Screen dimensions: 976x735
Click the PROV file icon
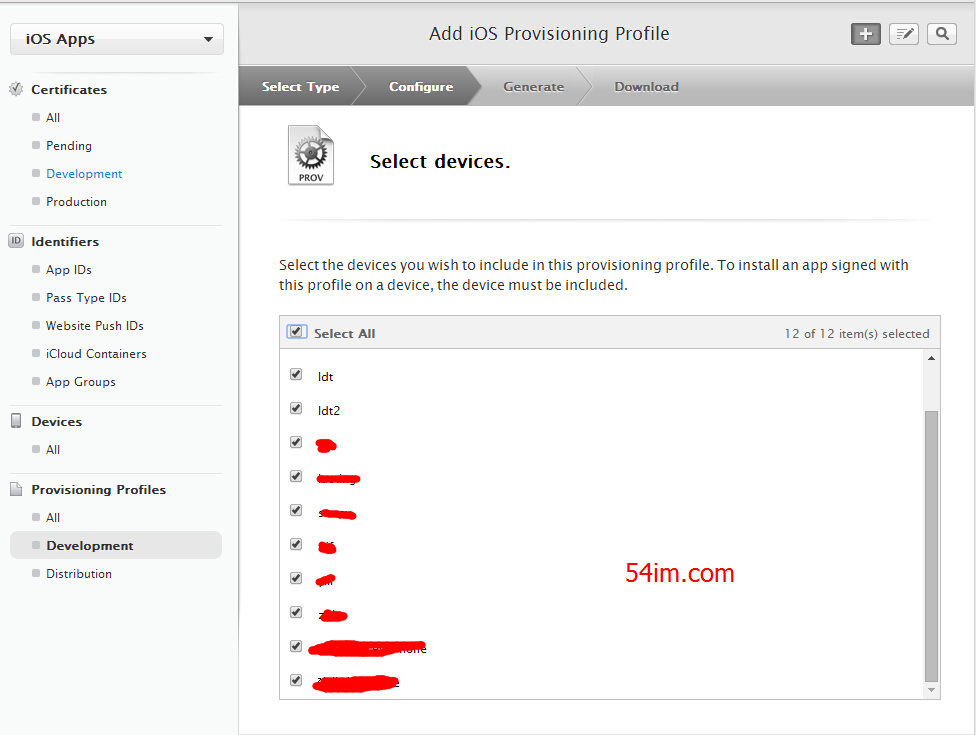pyautogui.click(x=311, y=155)
